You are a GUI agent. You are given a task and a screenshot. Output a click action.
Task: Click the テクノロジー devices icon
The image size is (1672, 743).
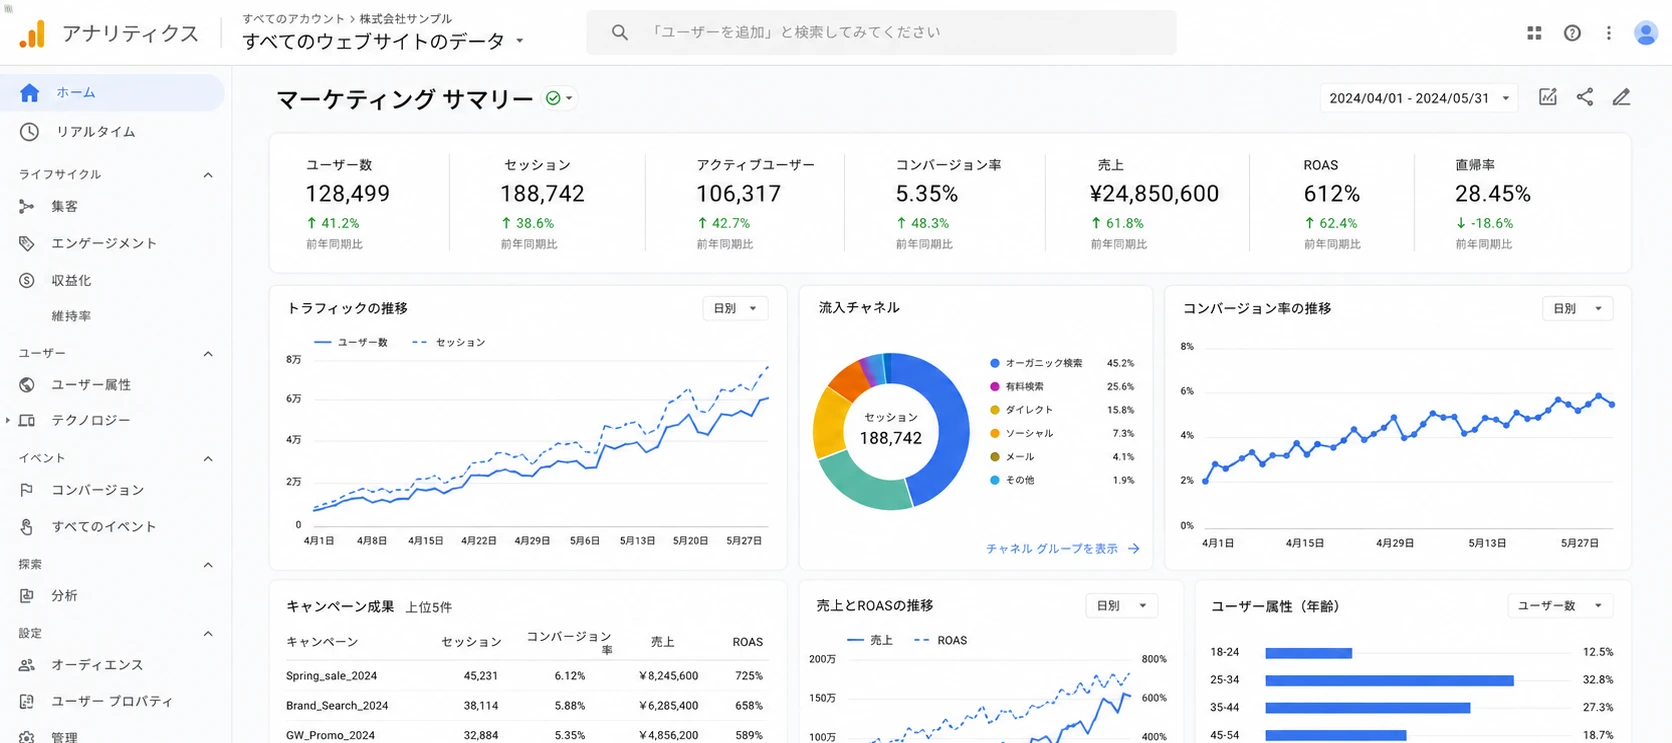tap(27, 421)
